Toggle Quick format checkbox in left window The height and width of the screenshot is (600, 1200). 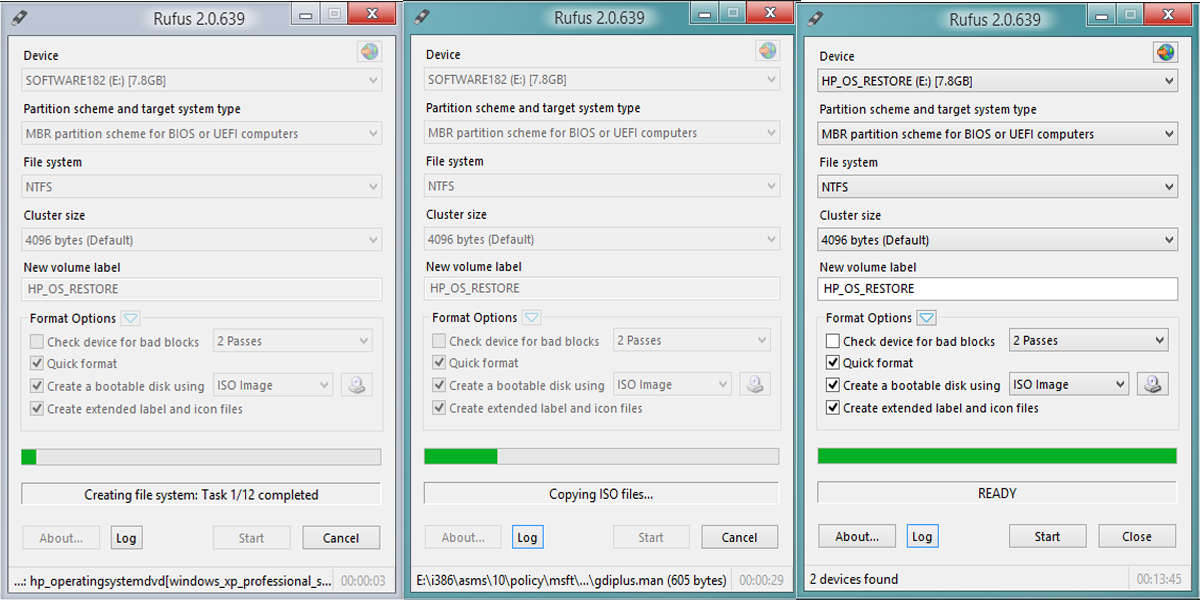pyautogui.click(x=37, y=364)
